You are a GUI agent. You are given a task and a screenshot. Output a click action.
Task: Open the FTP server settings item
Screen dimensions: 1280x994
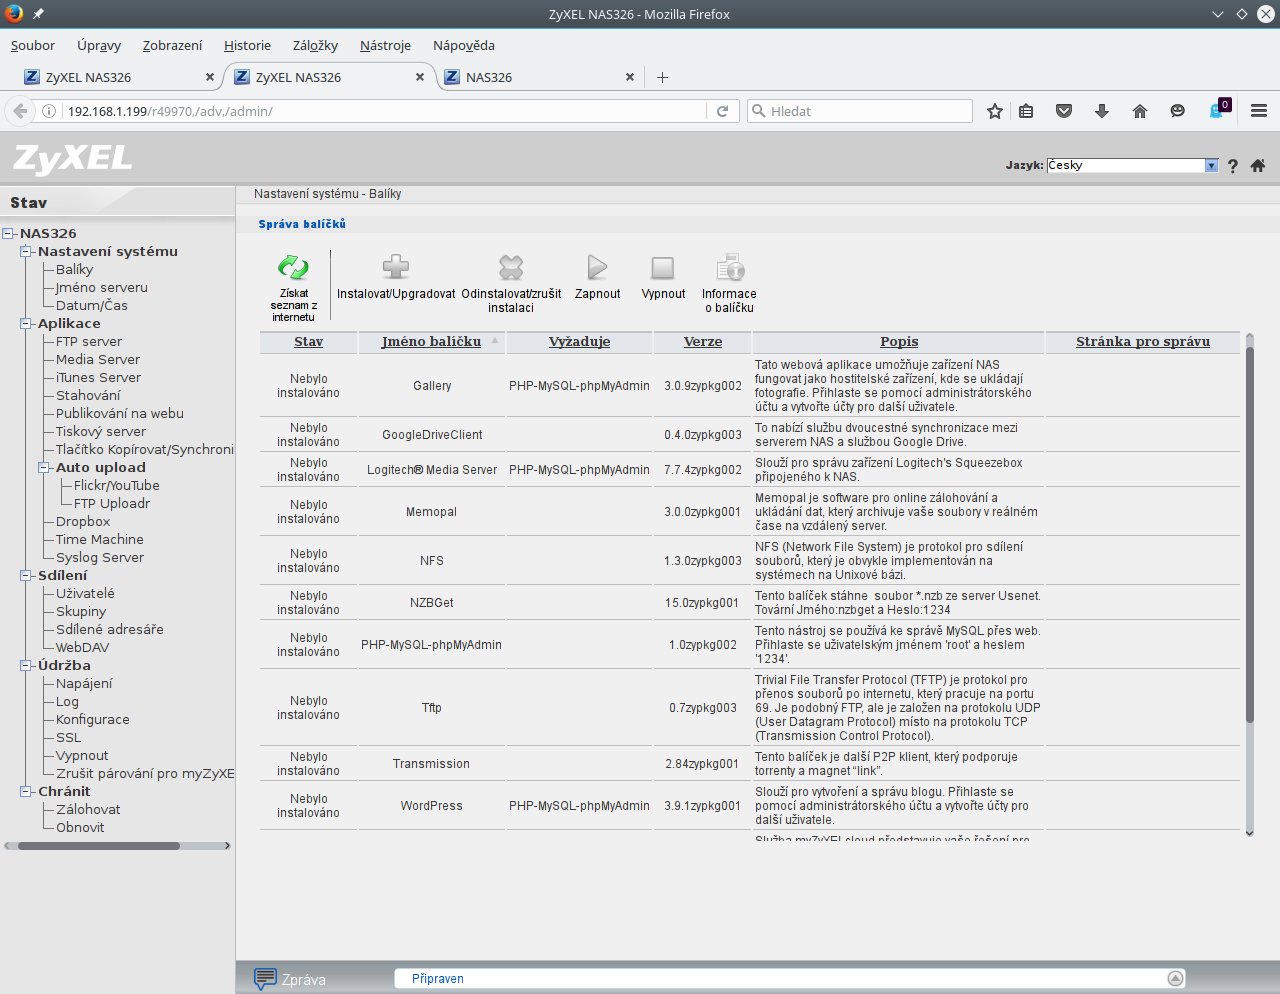pos(89,341)
